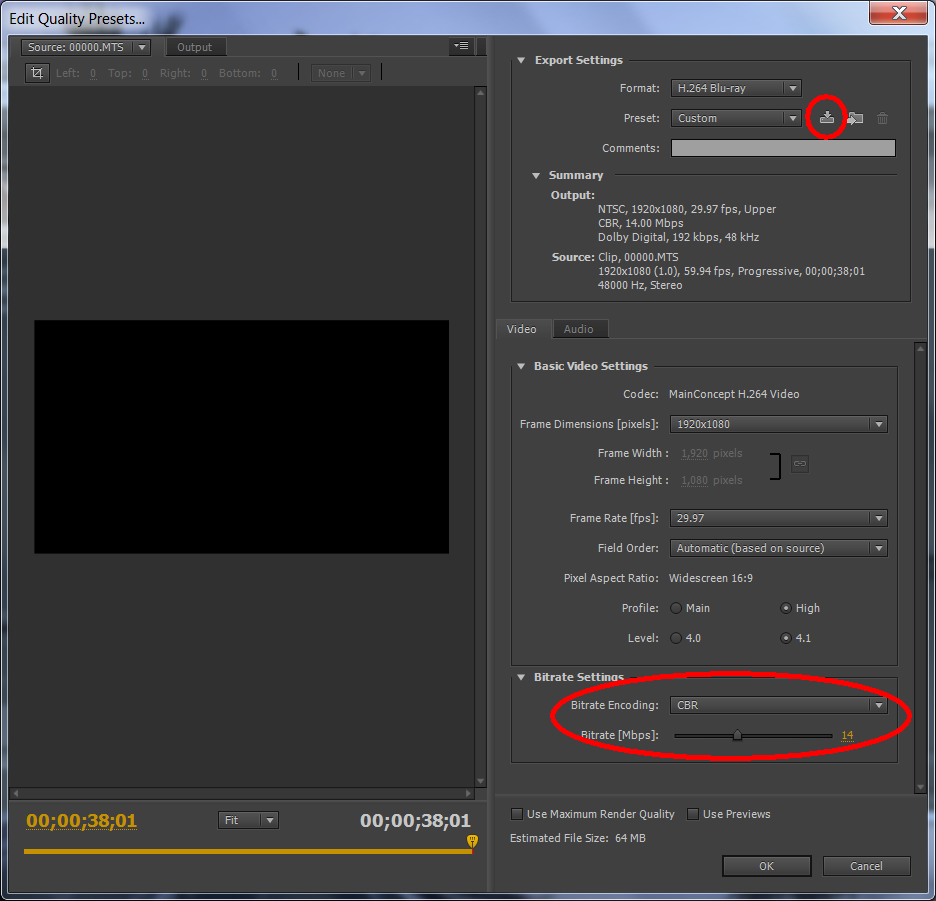The image size is (936, 901).
Task: Collapse the Summary section
Action: click(535, 176)
